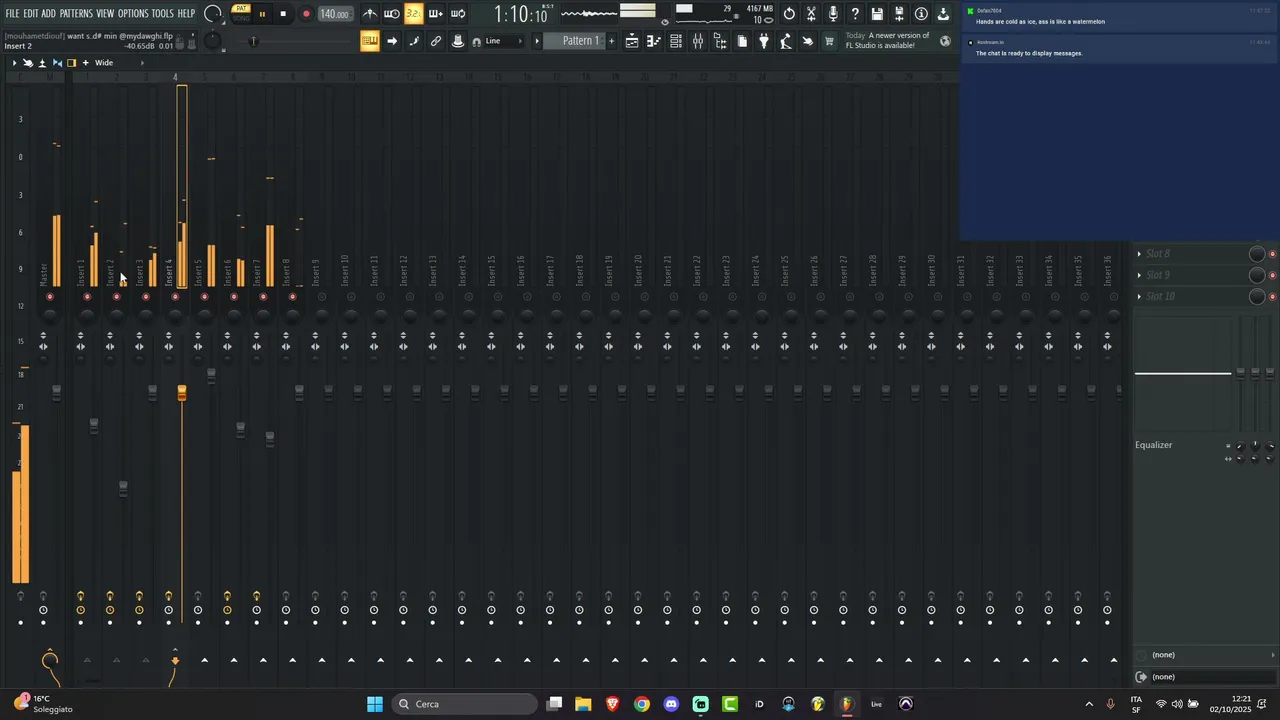The height and width of the screenshot is (720, 1280).
Task: Open the Windows Start button
Action: 375,704
